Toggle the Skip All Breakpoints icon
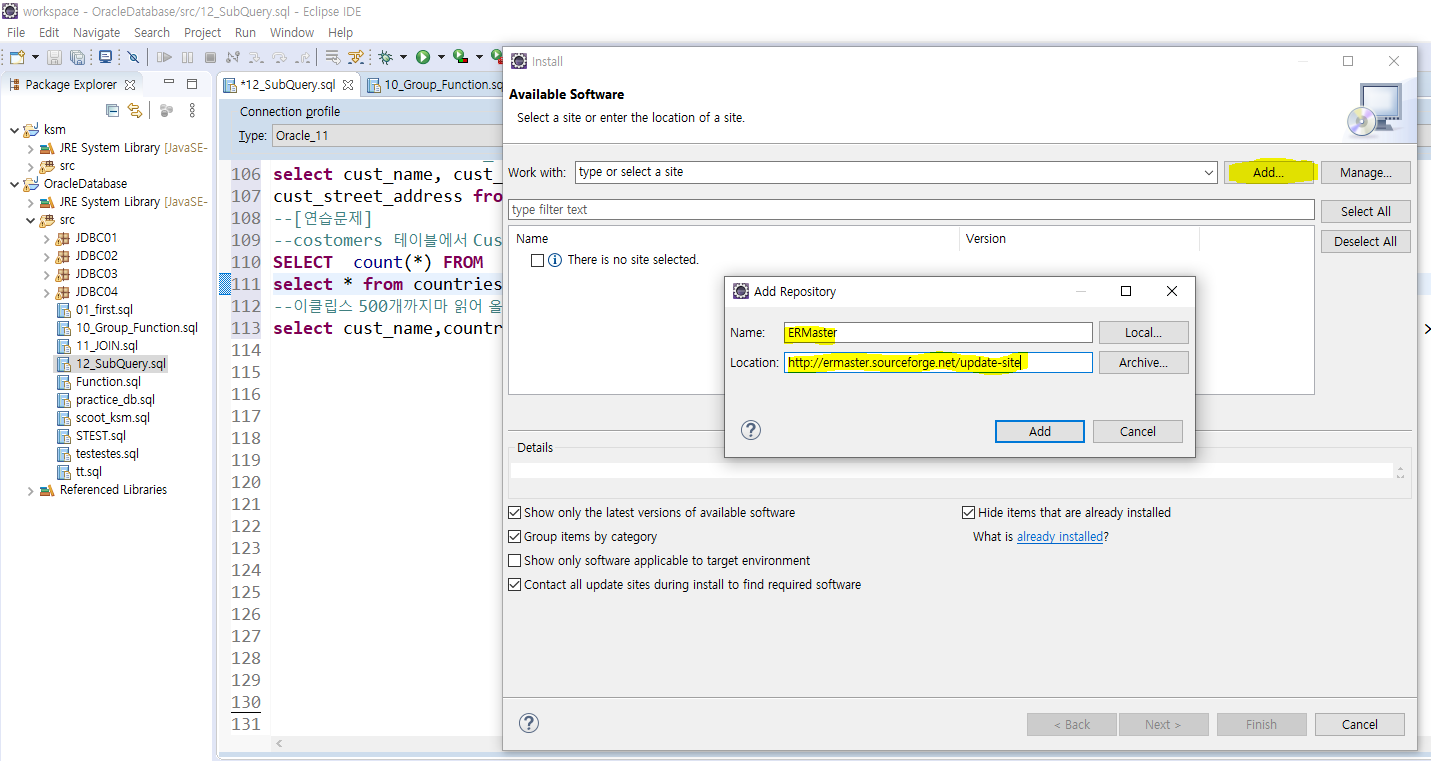 tap(133, 58)
